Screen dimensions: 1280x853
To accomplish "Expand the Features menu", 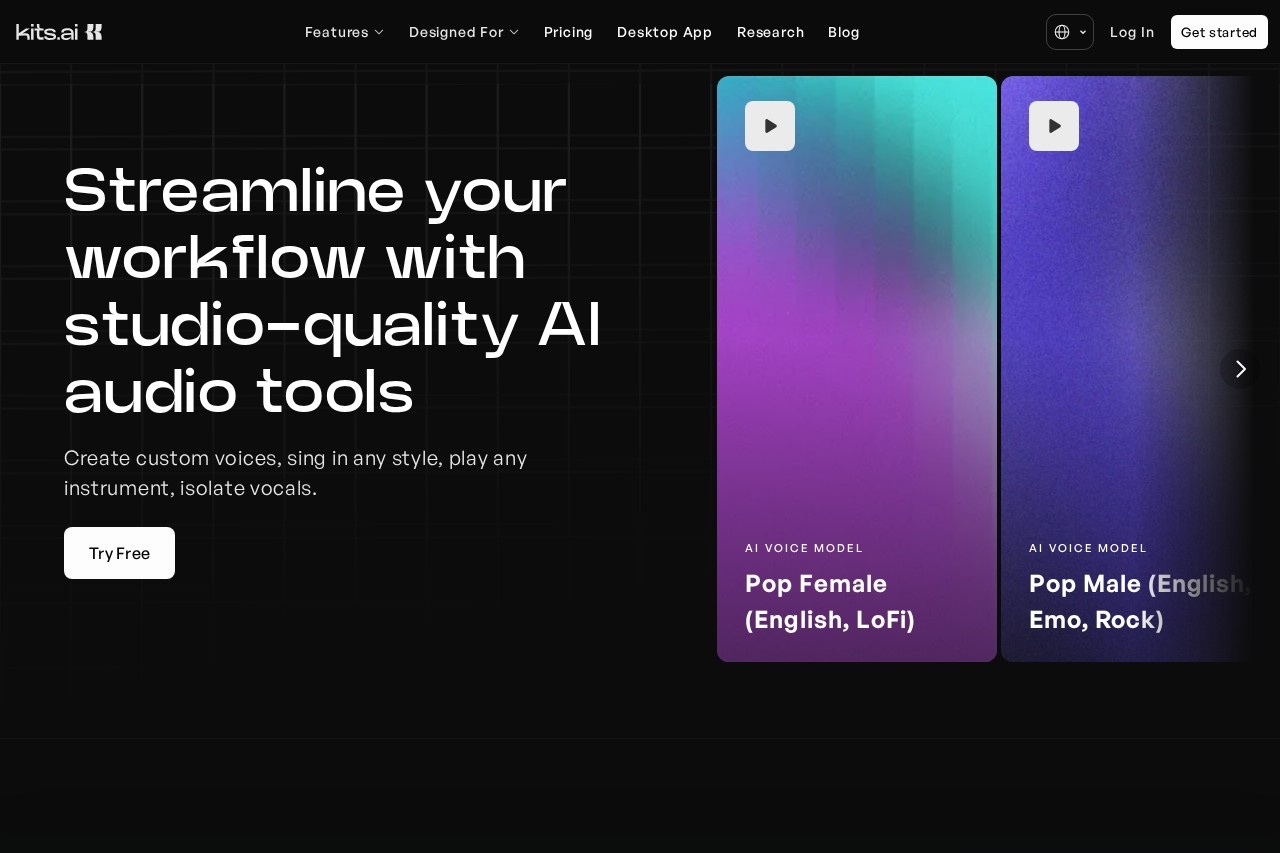I will point(344,32).
